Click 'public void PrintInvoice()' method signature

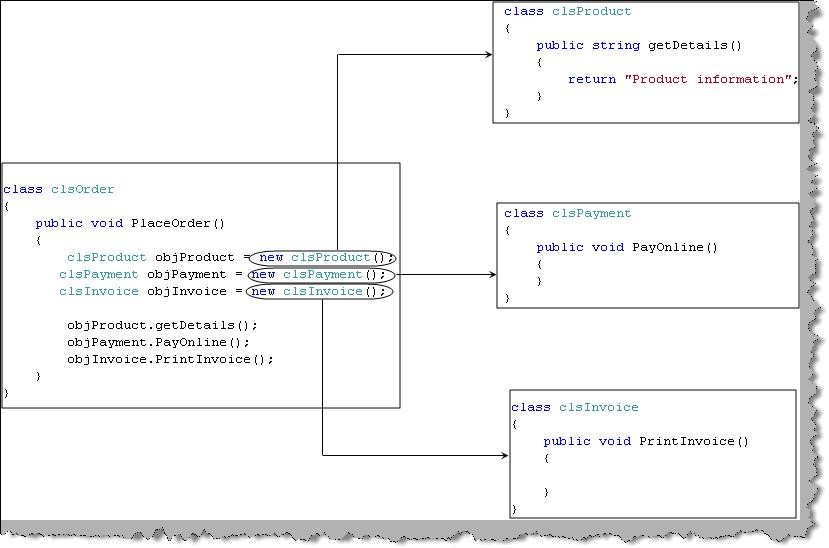click(x=646, y=441)
